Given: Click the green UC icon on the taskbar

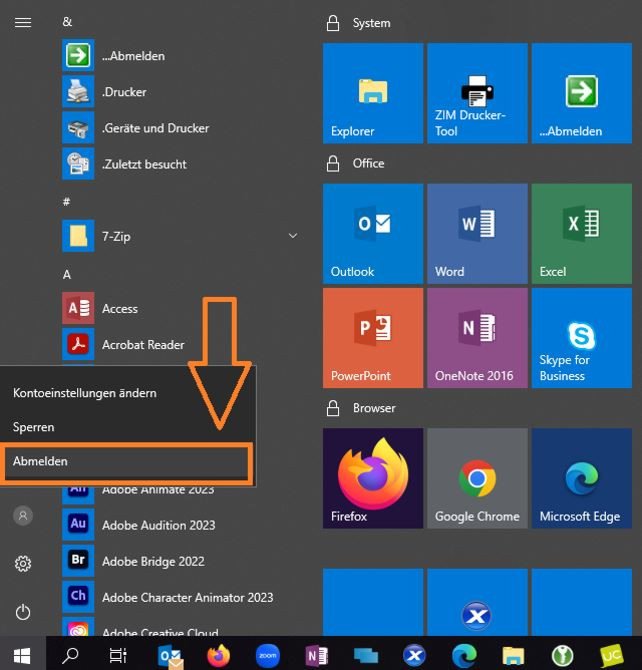Looking at the screenshot, I should click(612, 655).
